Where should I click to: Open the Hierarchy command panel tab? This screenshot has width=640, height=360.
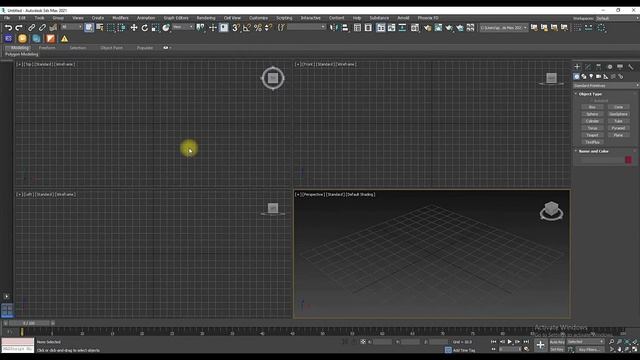click(x=598, y=67)
